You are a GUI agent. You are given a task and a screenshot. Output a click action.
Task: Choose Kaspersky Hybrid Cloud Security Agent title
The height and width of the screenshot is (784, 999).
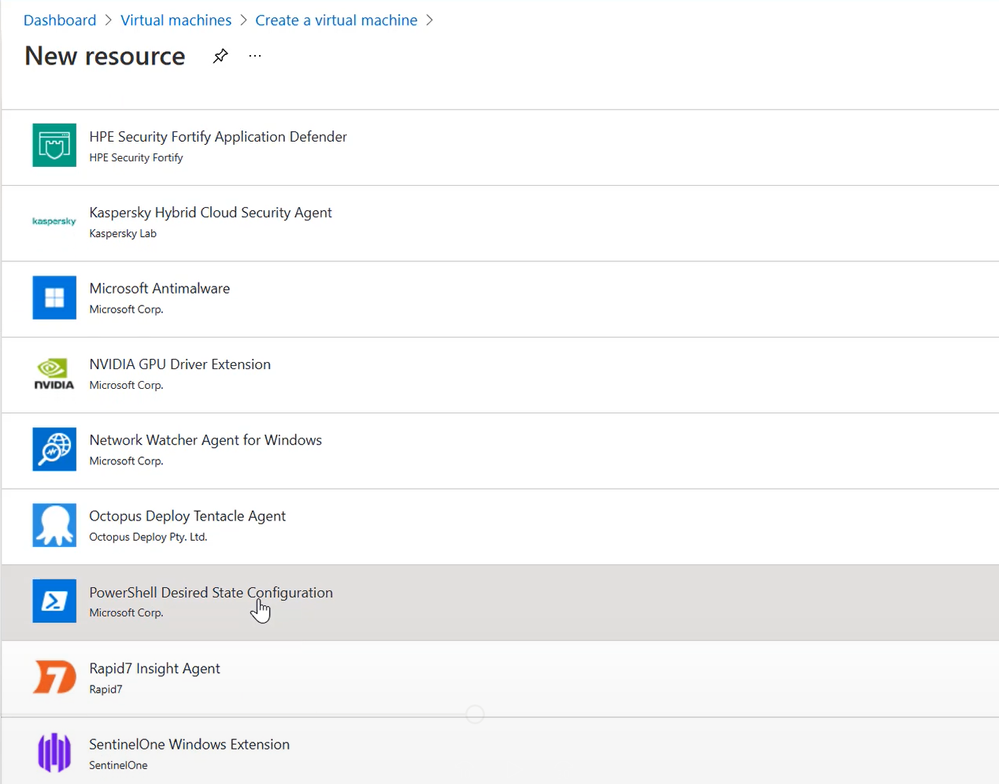click(x=211, y=213)
